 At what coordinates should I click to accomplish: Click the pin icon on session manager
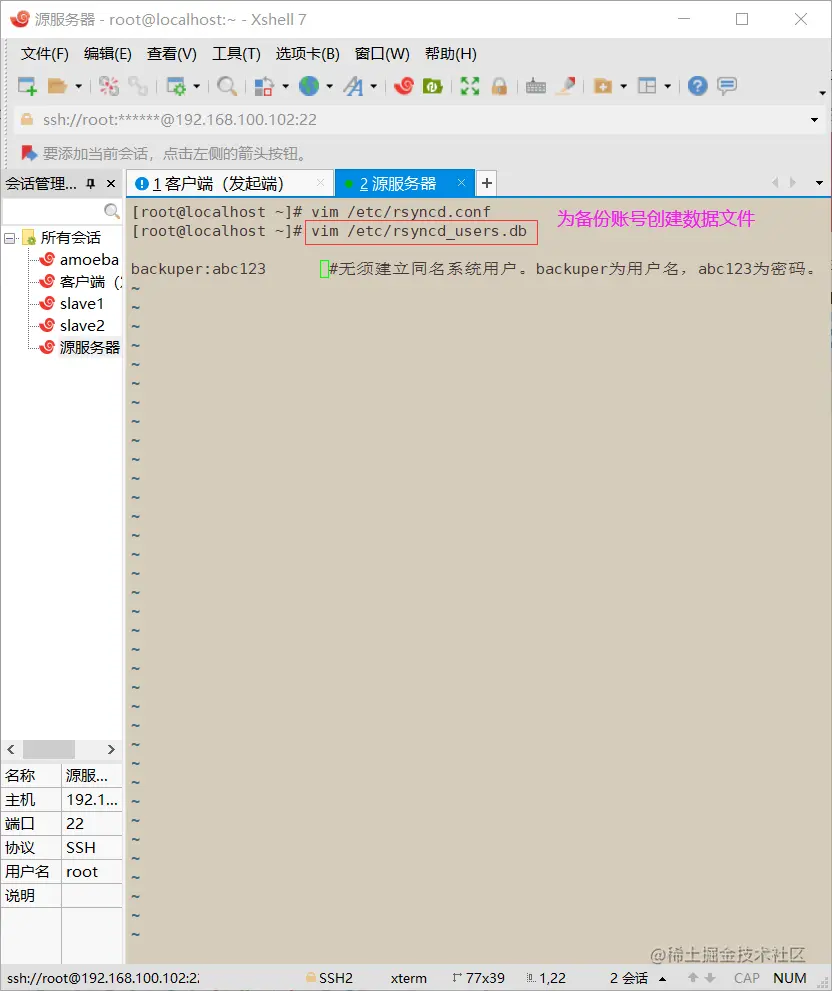90,183
